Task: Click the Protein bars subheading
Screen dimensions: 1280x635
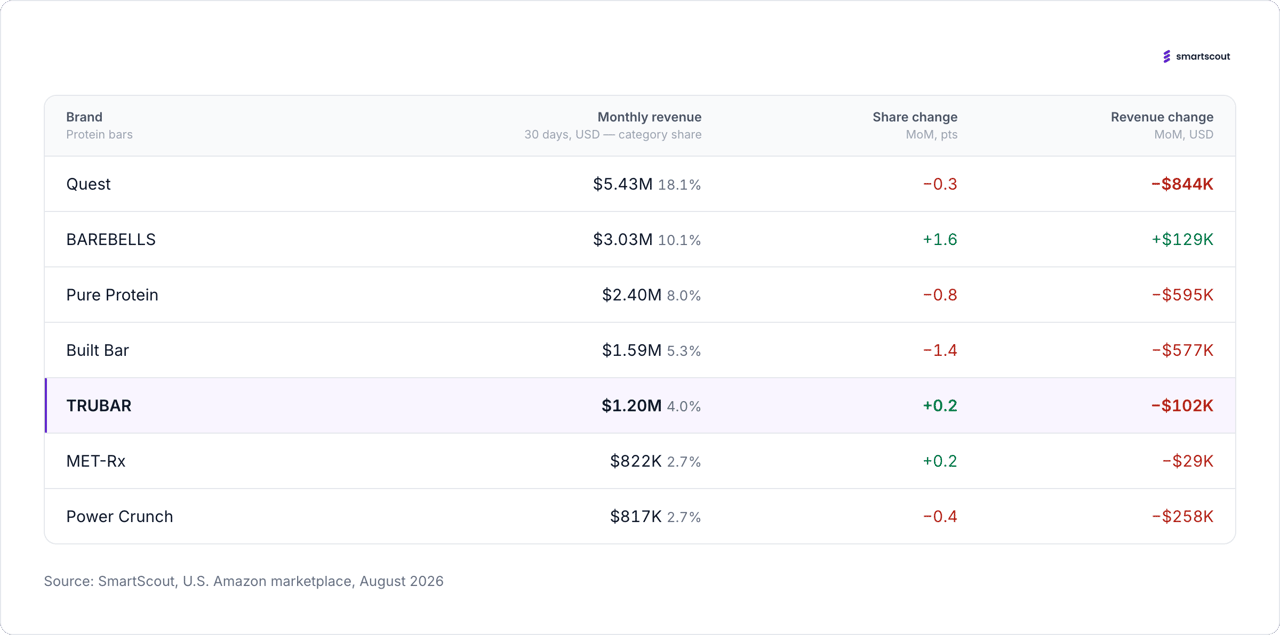Action: [x=99, y=135]
